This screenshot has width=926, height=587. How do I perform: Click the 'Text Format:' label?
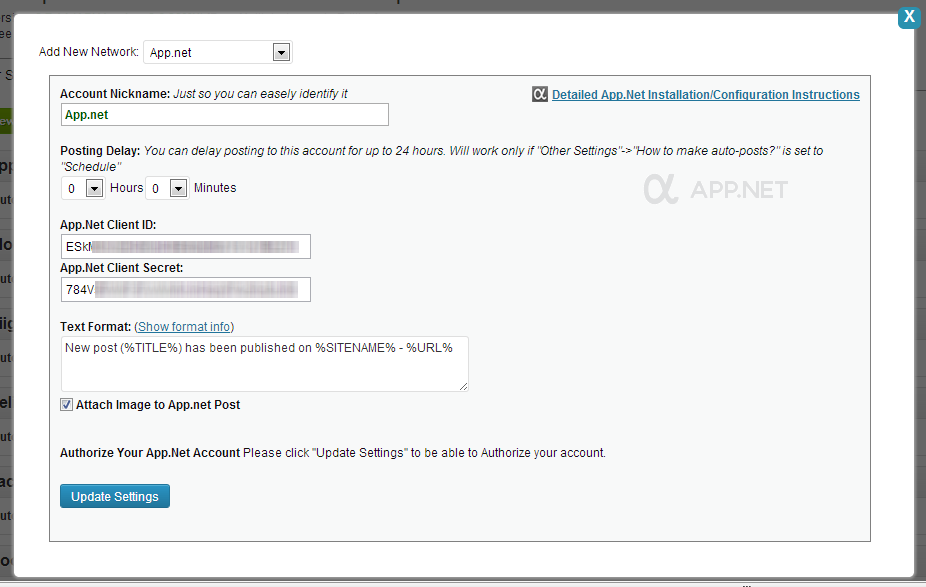pos(96,327)
